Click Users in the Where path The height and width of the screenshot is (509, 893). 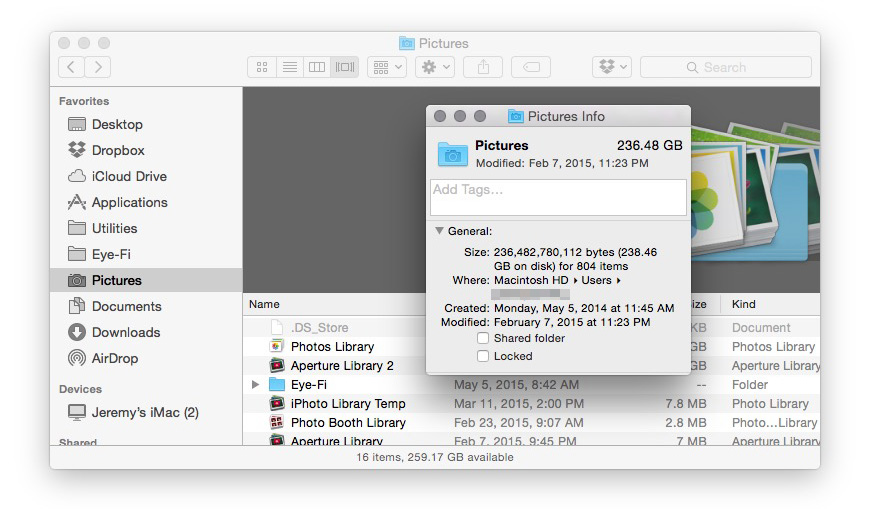pos(596,280)
